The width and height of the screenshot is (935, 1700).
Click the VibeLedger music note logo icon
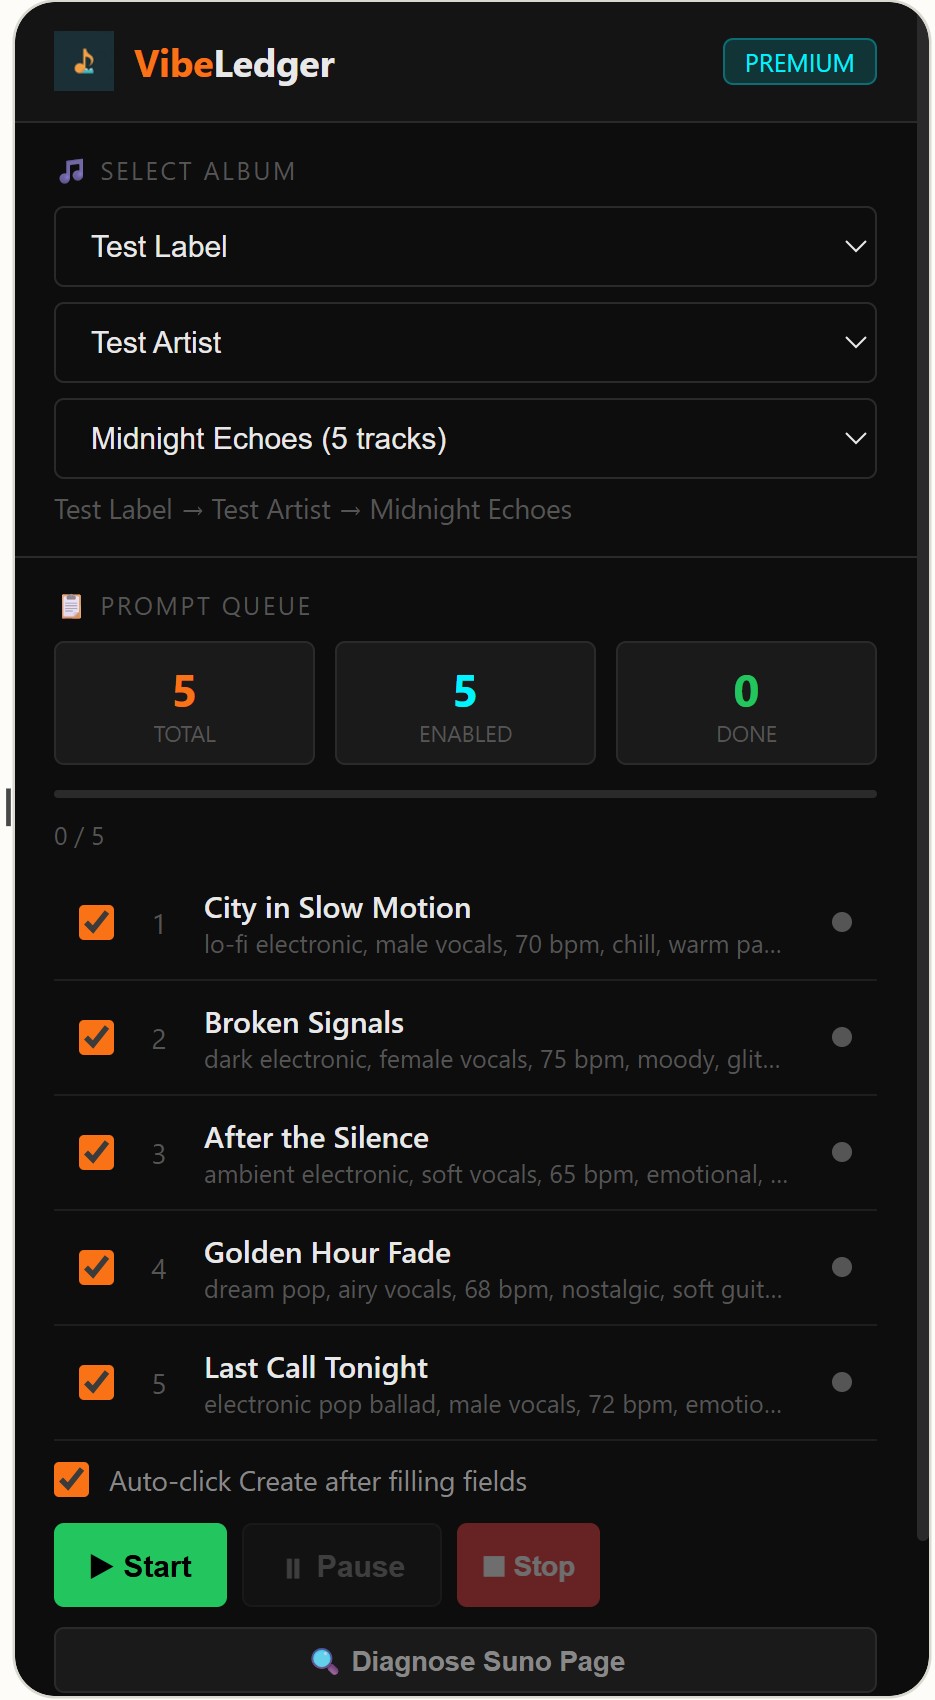pyautogui.click(x=83, y=61)
